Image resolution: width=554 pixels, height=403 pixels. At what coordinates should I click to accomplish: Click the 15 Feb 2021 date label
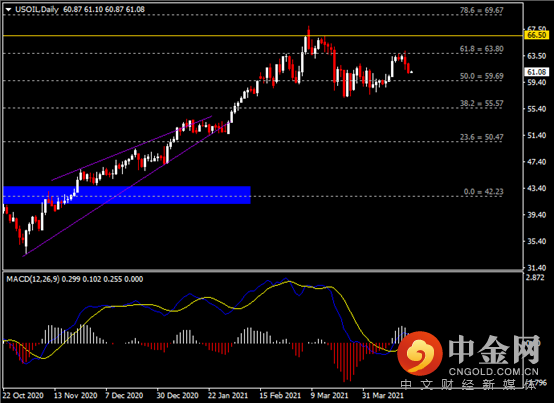coord(280,395)
